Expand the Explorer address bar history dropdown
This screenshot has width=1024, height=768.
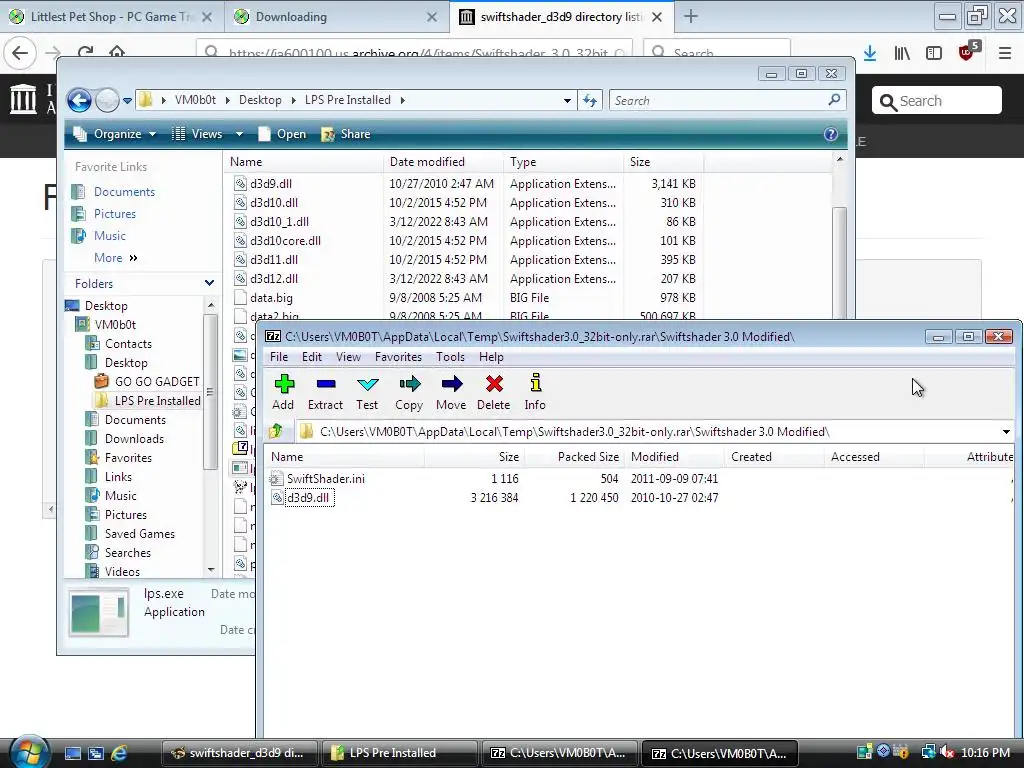[x=567, y=101]
